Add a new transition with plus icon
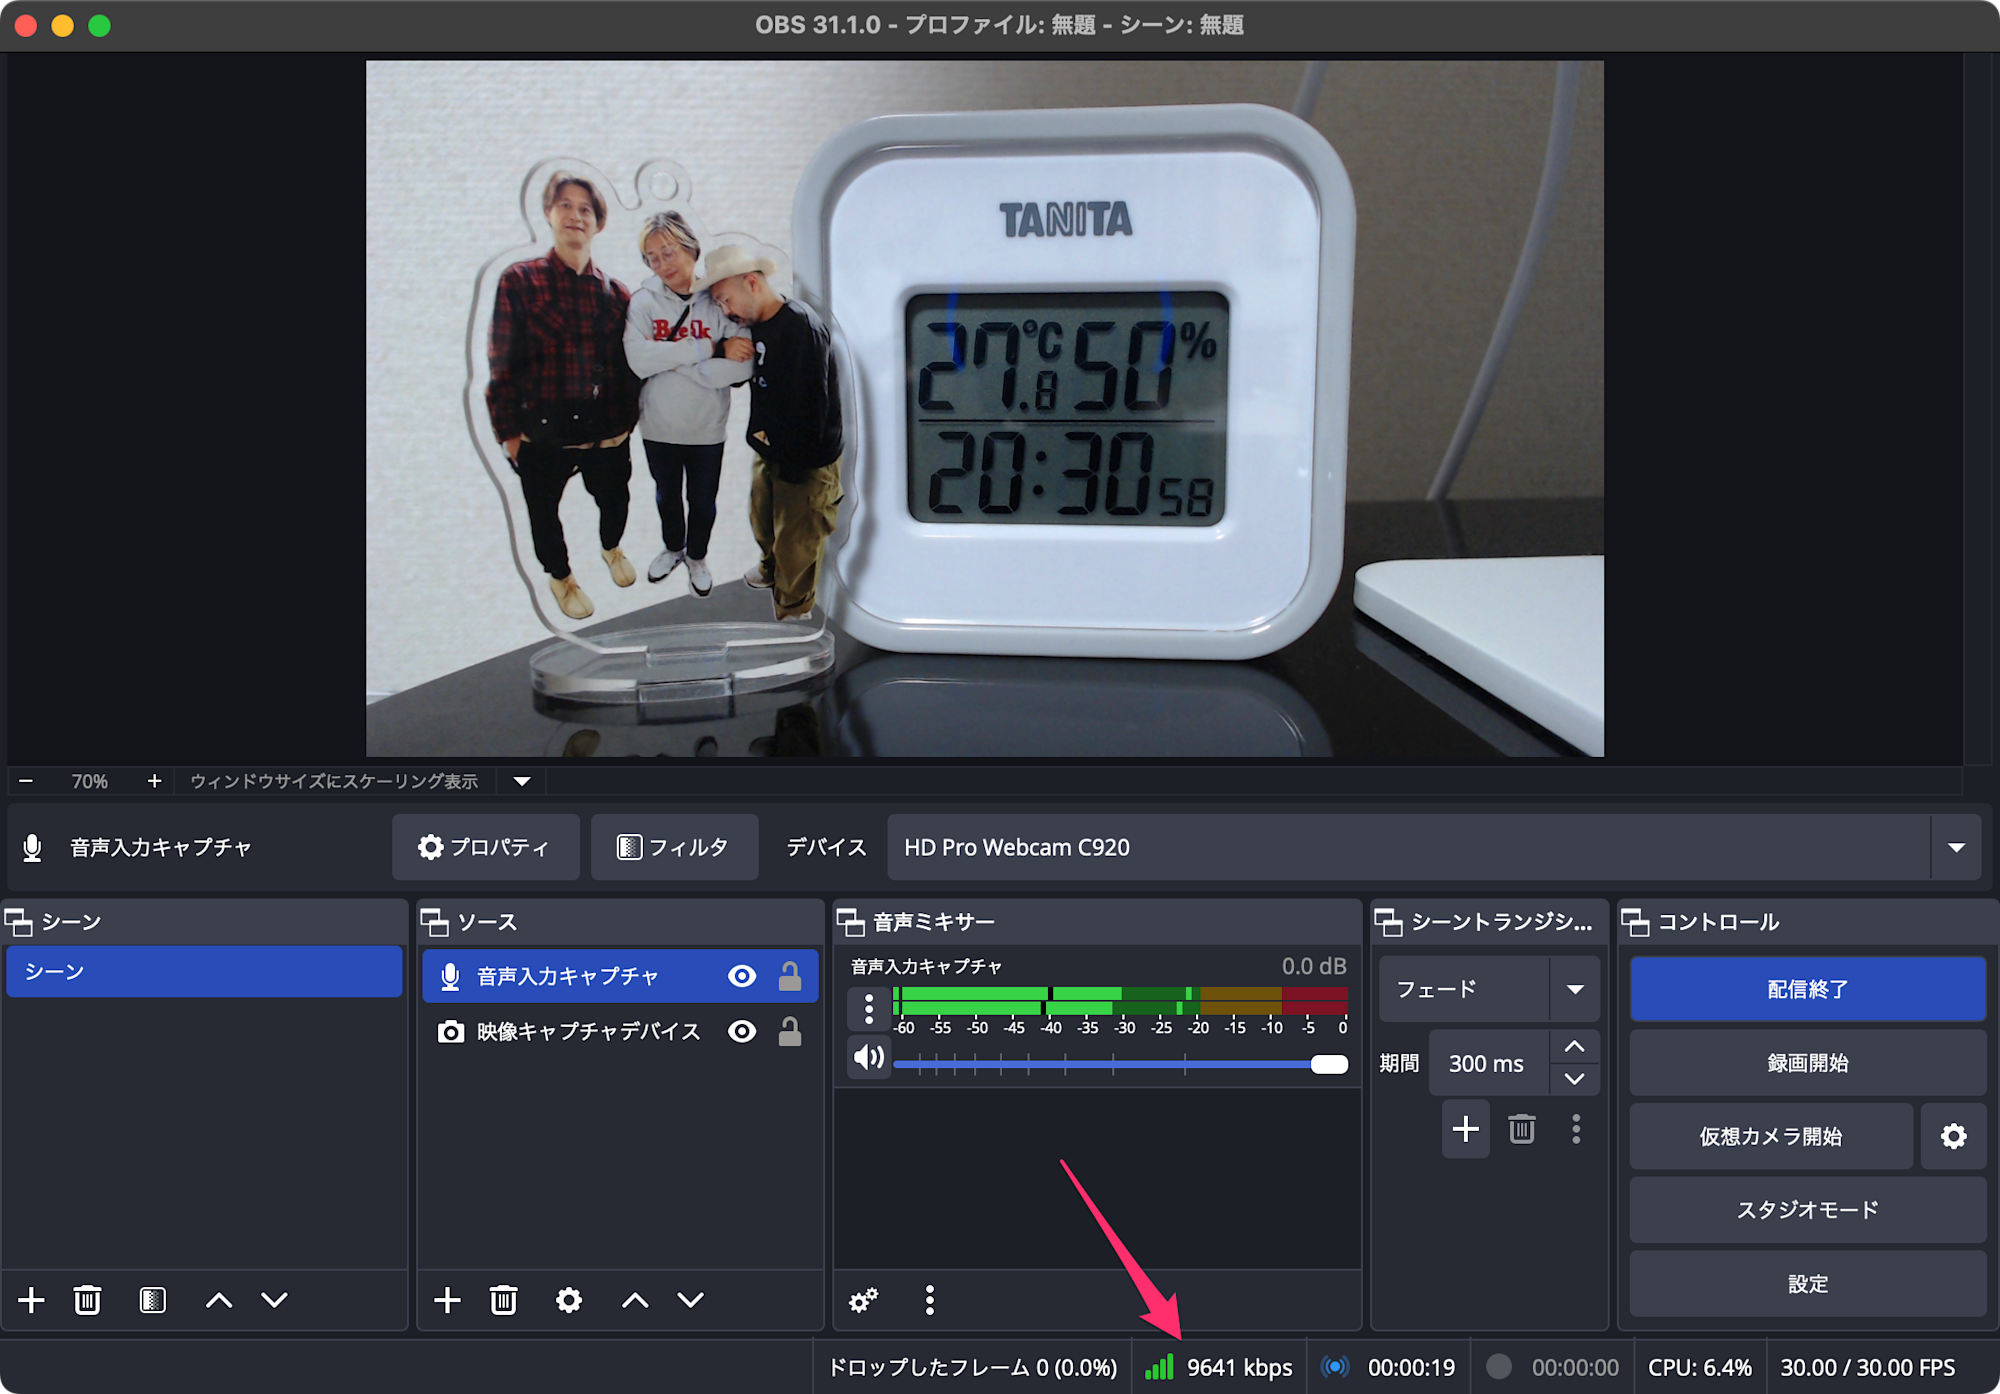 click(x=1466, y=1129)
